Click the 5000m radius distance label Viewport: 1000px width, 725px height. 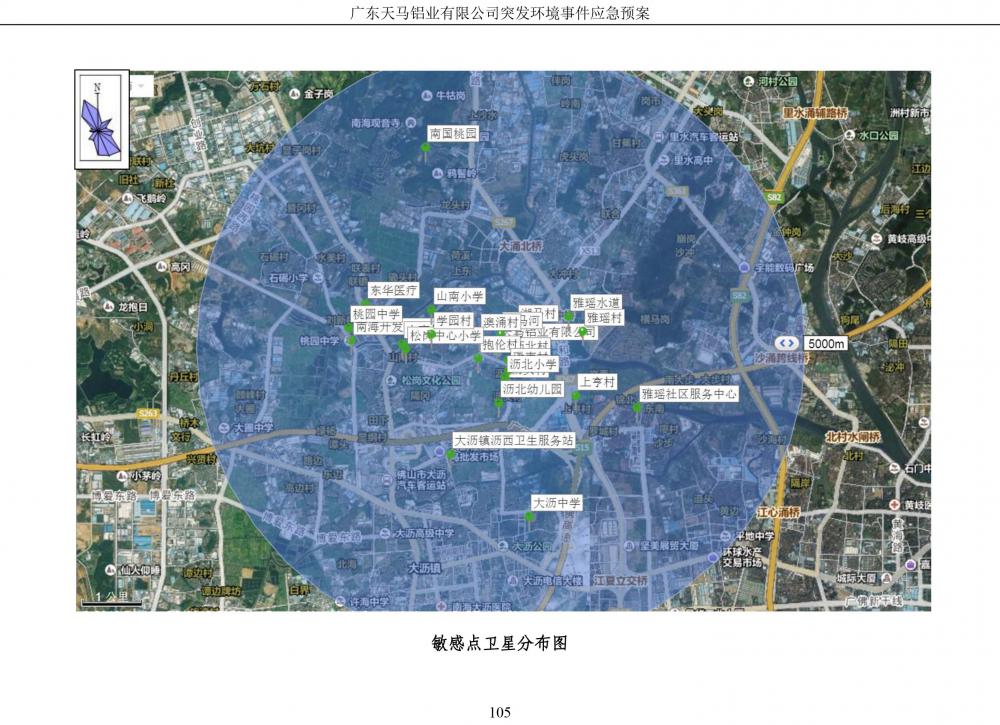point(825,344)
